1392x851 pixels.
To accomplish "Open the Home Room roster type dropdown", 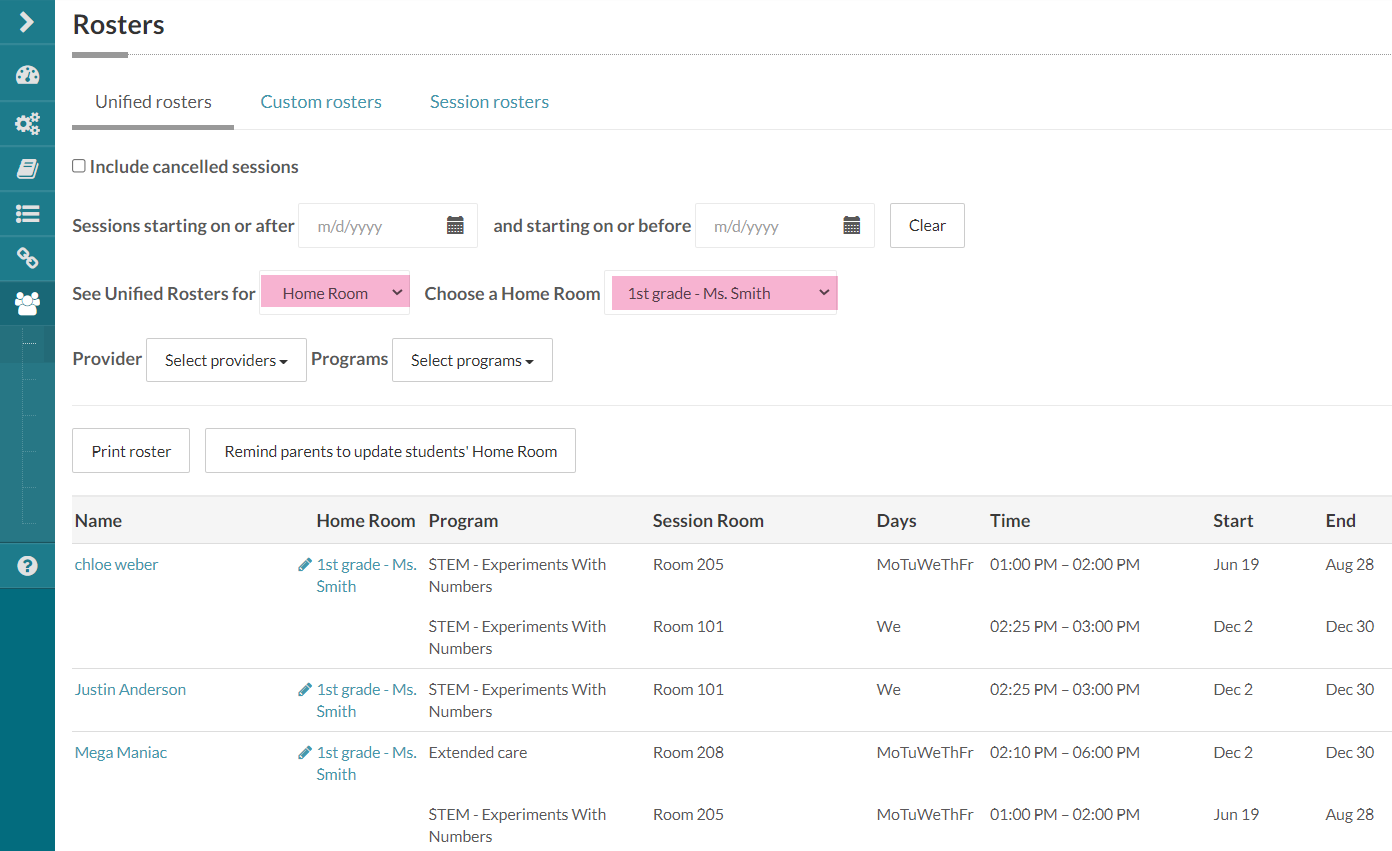I will coord(335,293).
